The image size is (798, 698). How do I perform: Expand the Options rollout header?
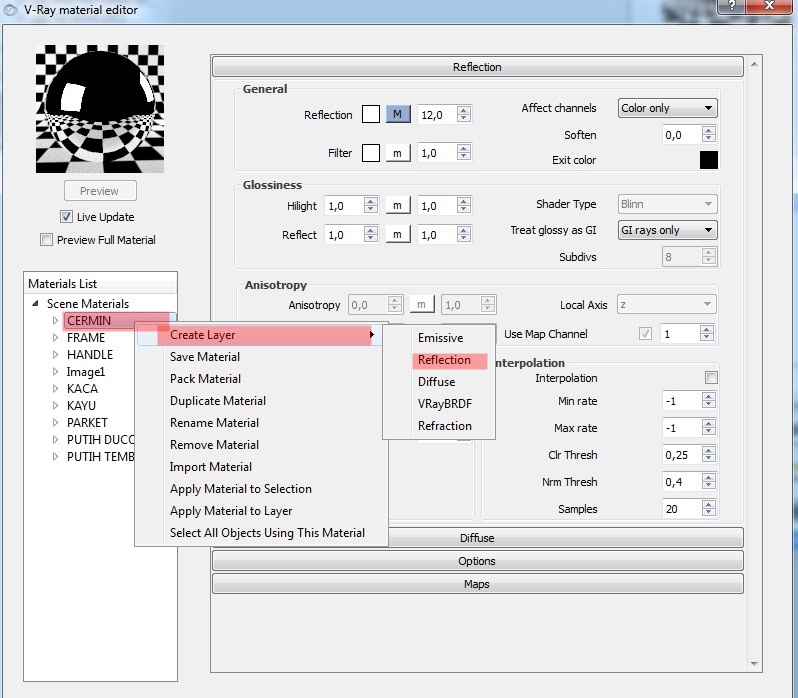tap(477, 561)
